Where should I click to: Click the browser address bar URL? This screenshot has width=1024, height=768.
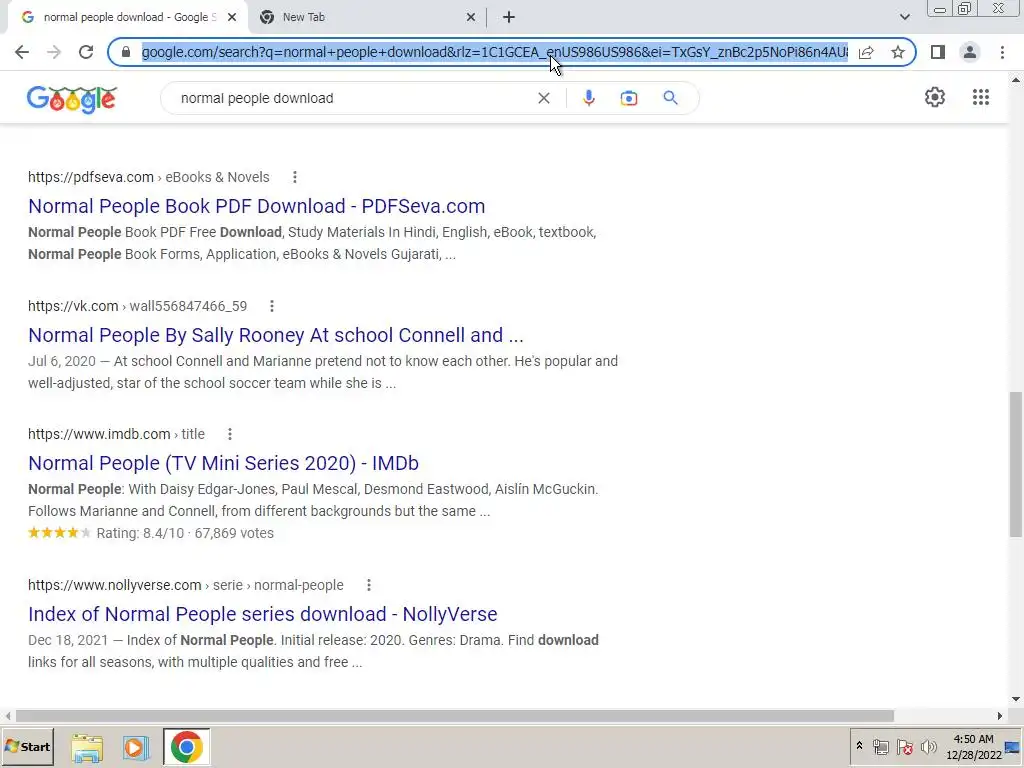(x=494, y=52)
